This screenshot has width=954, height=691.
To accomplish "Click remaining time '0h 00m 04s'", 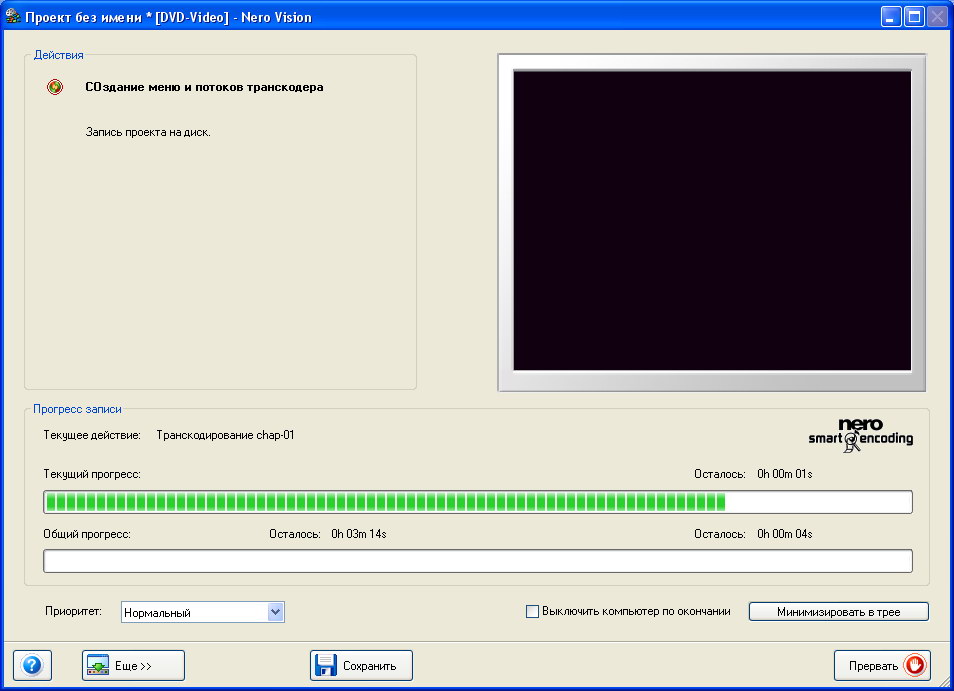I will point(785,534).
